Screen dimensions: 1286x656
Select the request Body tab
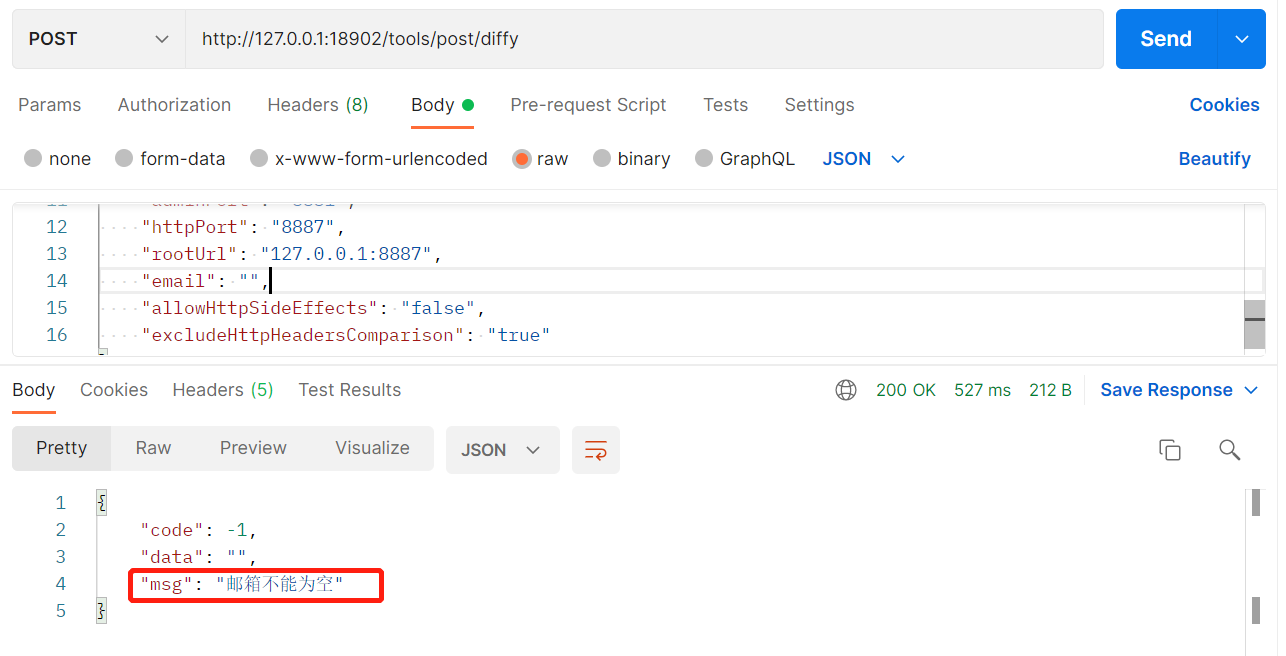pos(442,105)
